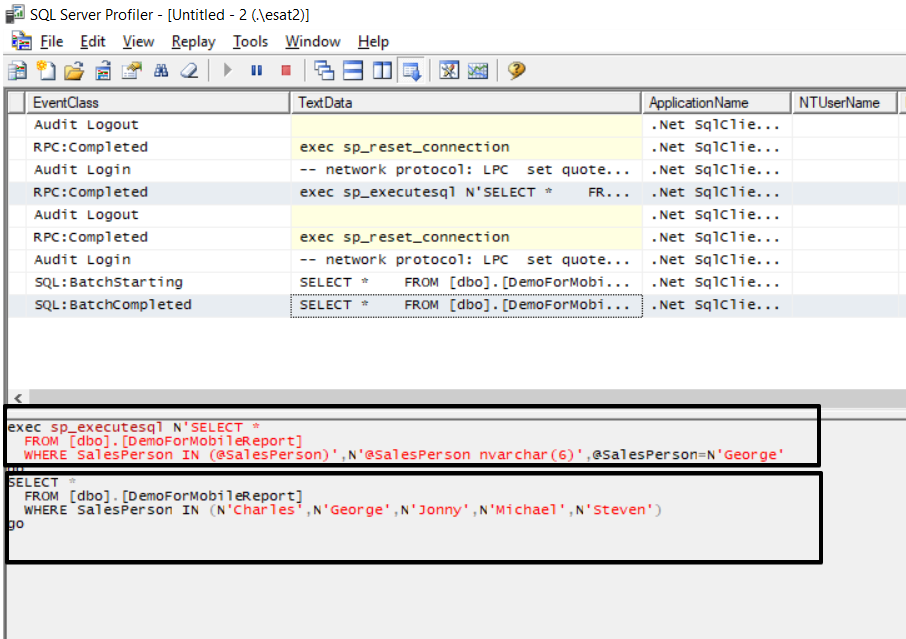Cascade the trace windows
Image resolution: width=906 pixels, height=639 pixels.
pos(324,70)
